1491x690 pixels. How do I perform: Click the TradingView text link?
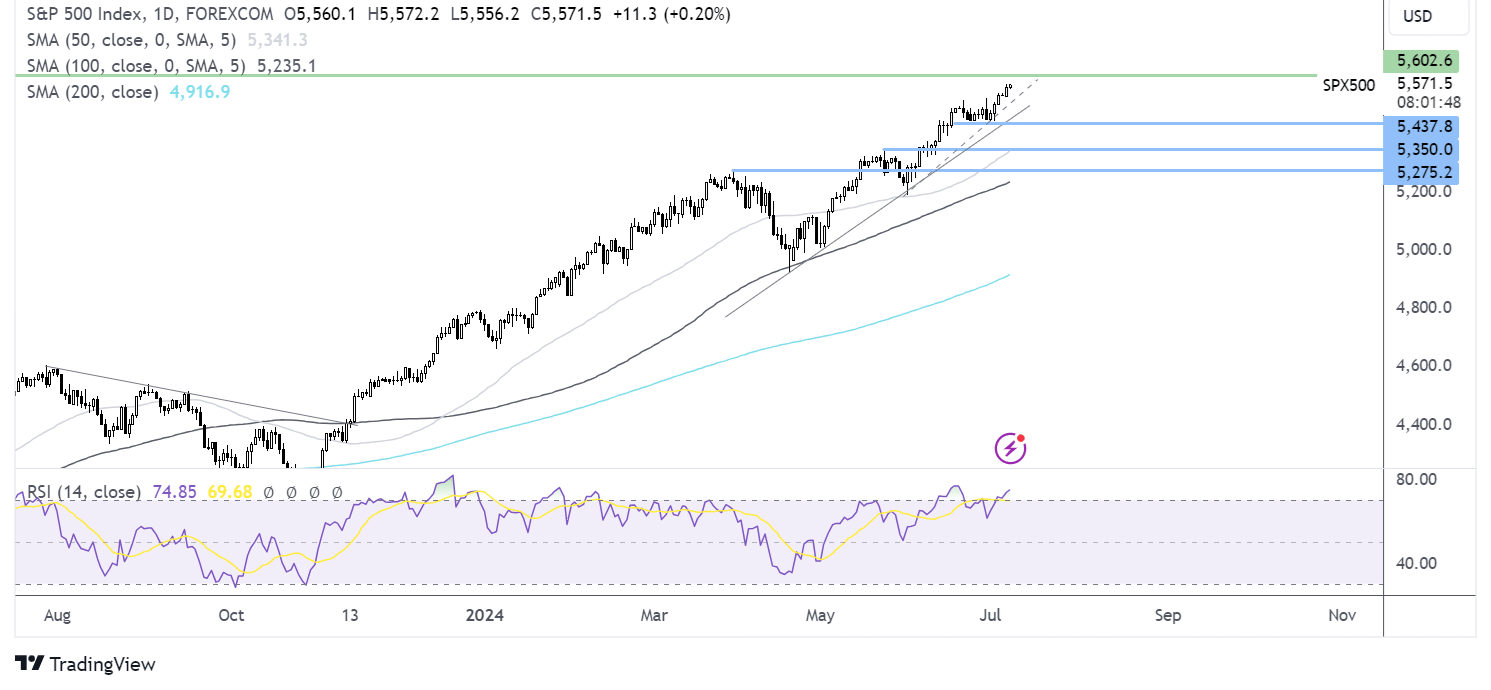tap(102, 664)
